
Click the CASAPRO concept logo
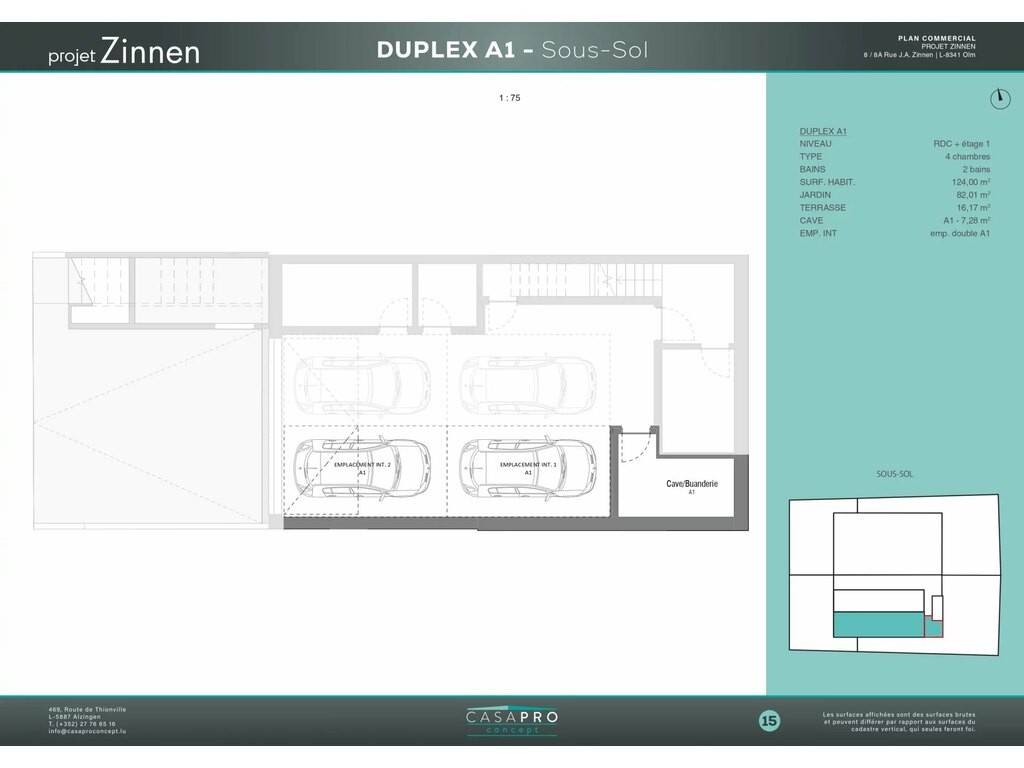[512, 721]
